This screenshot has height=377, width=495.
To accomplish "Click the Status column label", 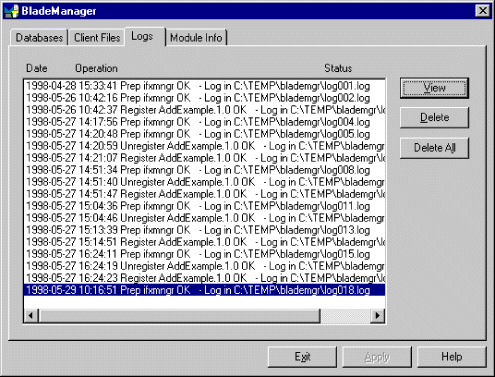I will pyautogui.click(x=338, y=68).
